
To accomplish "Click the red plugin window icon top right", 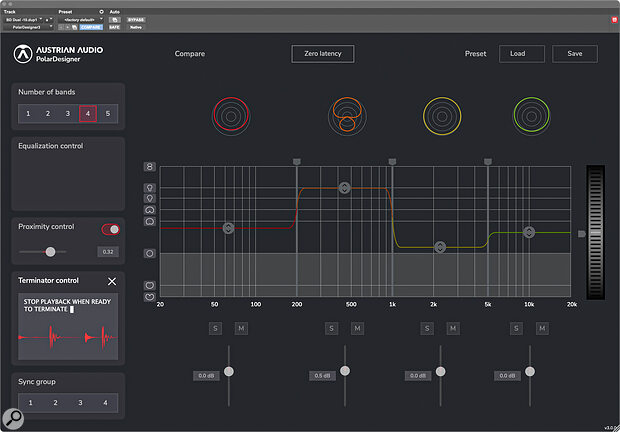I will point(614,20).
